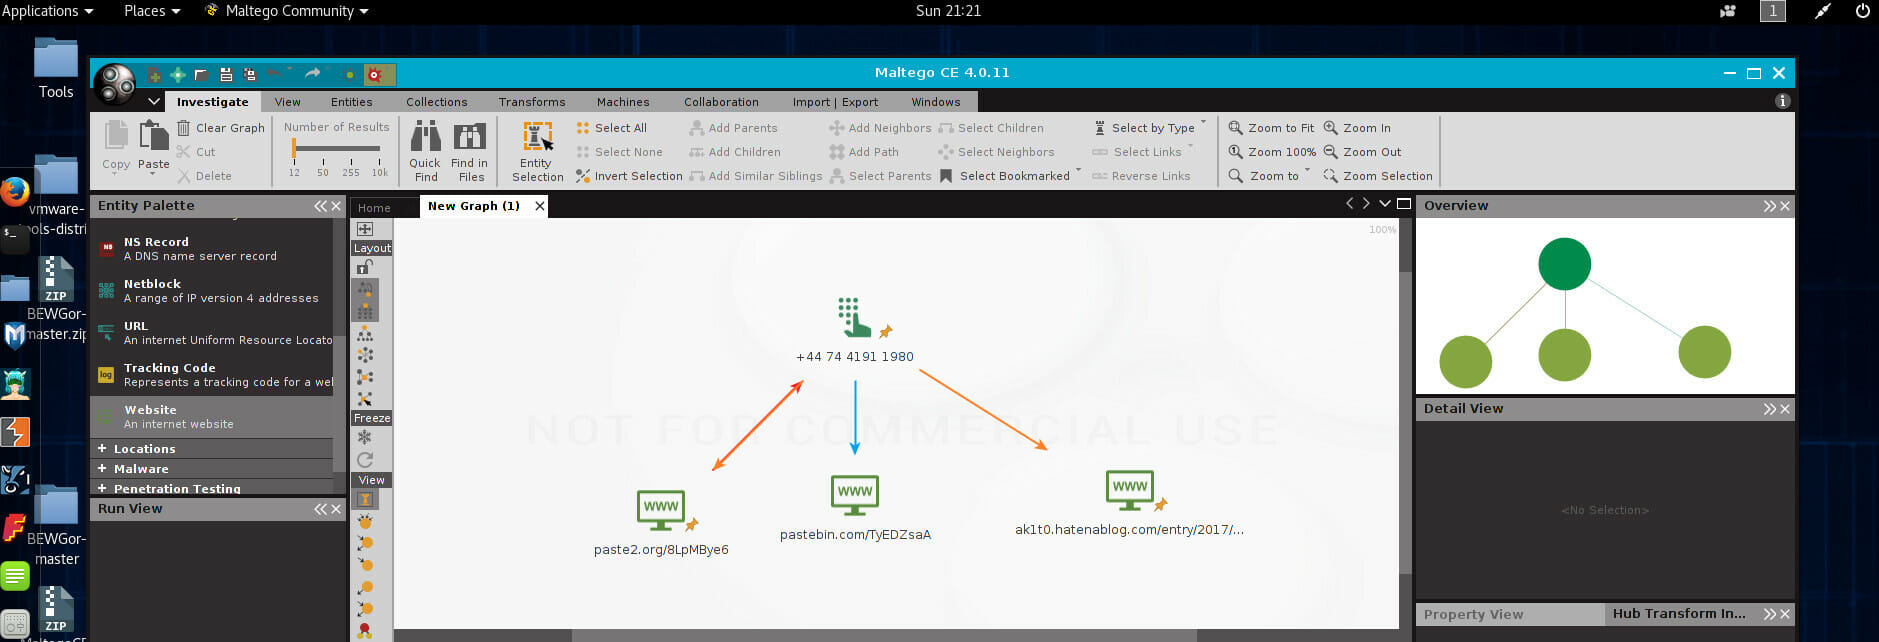Open the Transforms ribbon tab
This screenshot has width=1879, height=642.
(532, 102)
